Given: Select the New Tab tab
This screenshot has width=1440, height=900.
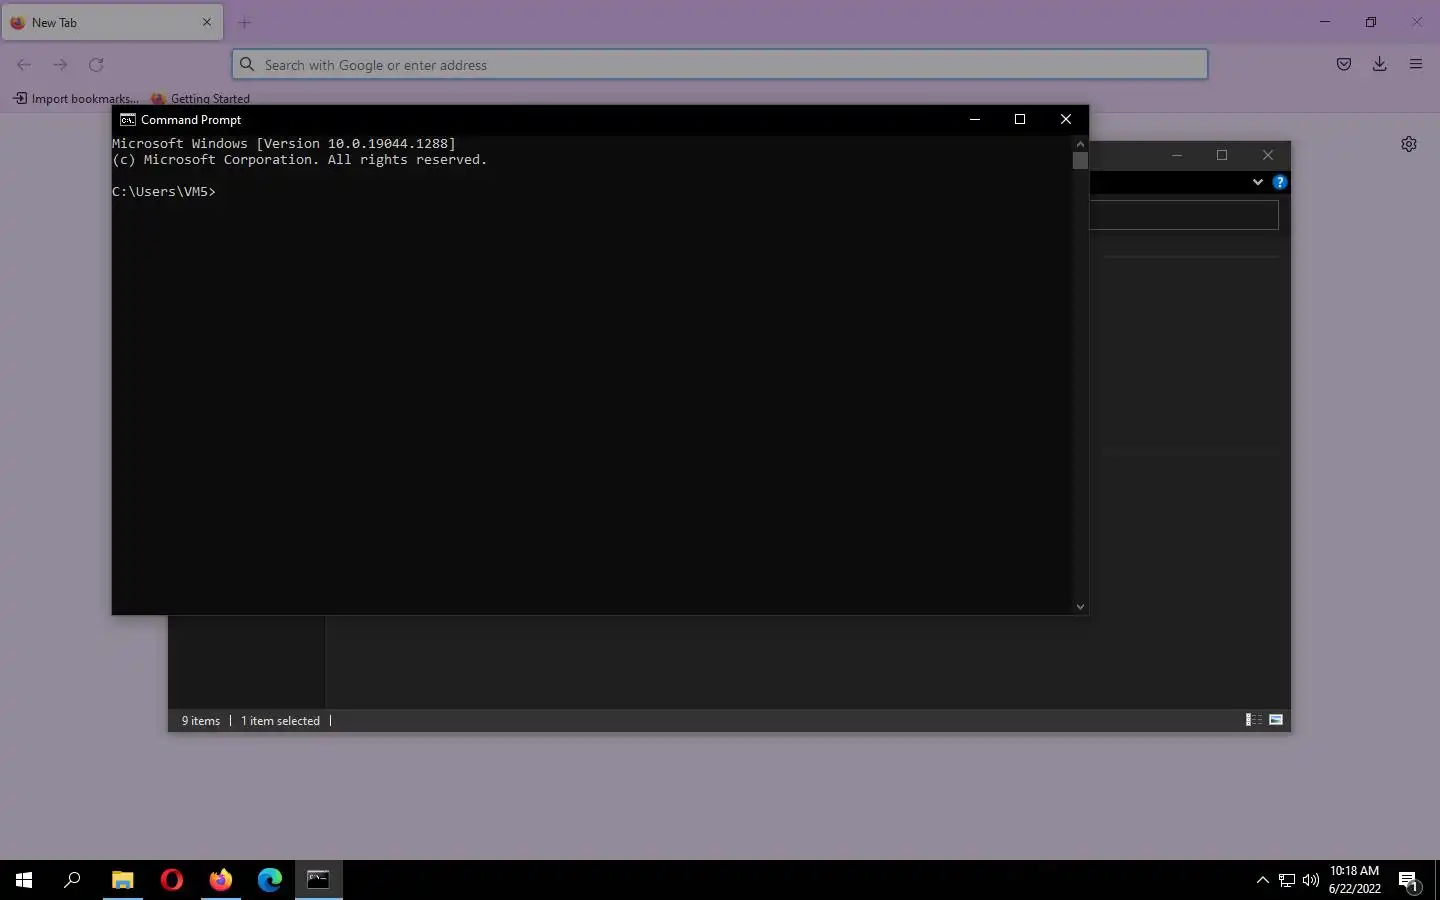Looking at the screenshot, I should tap(112, 22).
